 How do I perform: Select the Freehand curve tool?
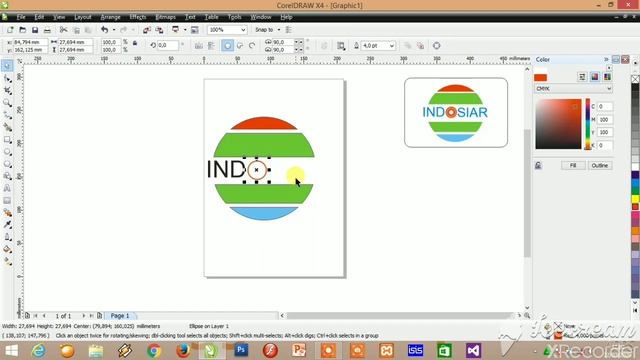click(7, 115)
